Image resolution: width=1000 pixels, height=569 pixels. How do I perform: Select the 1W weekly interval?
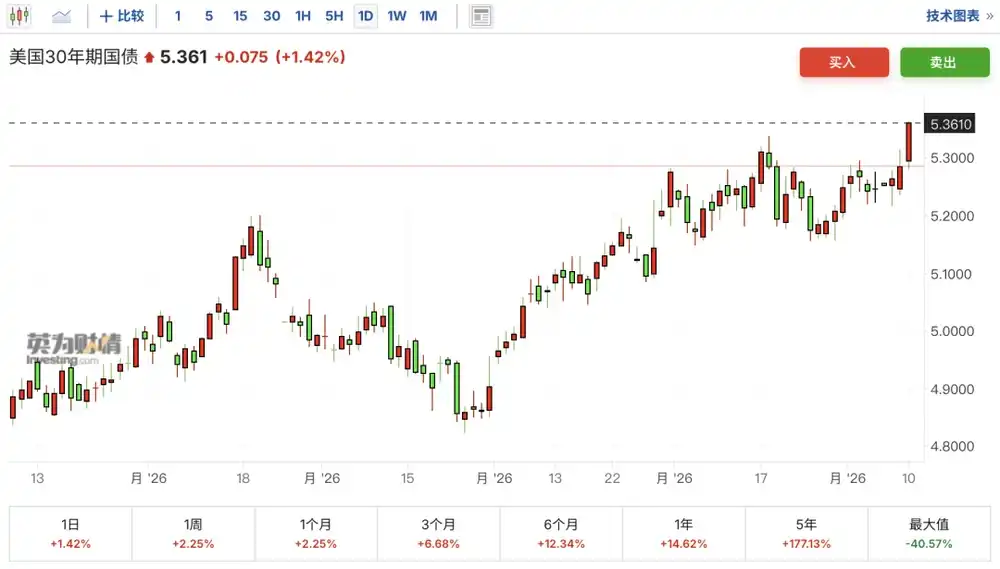tap(397, 16)
